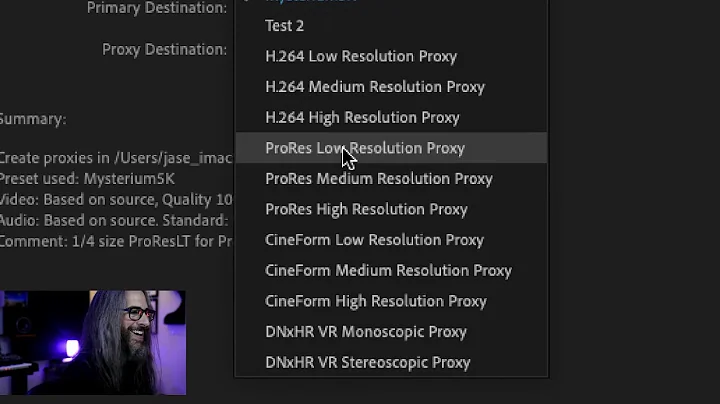Select ProRes High Resolution Proxy
The image size is (720, 404).
click(391, 209)
